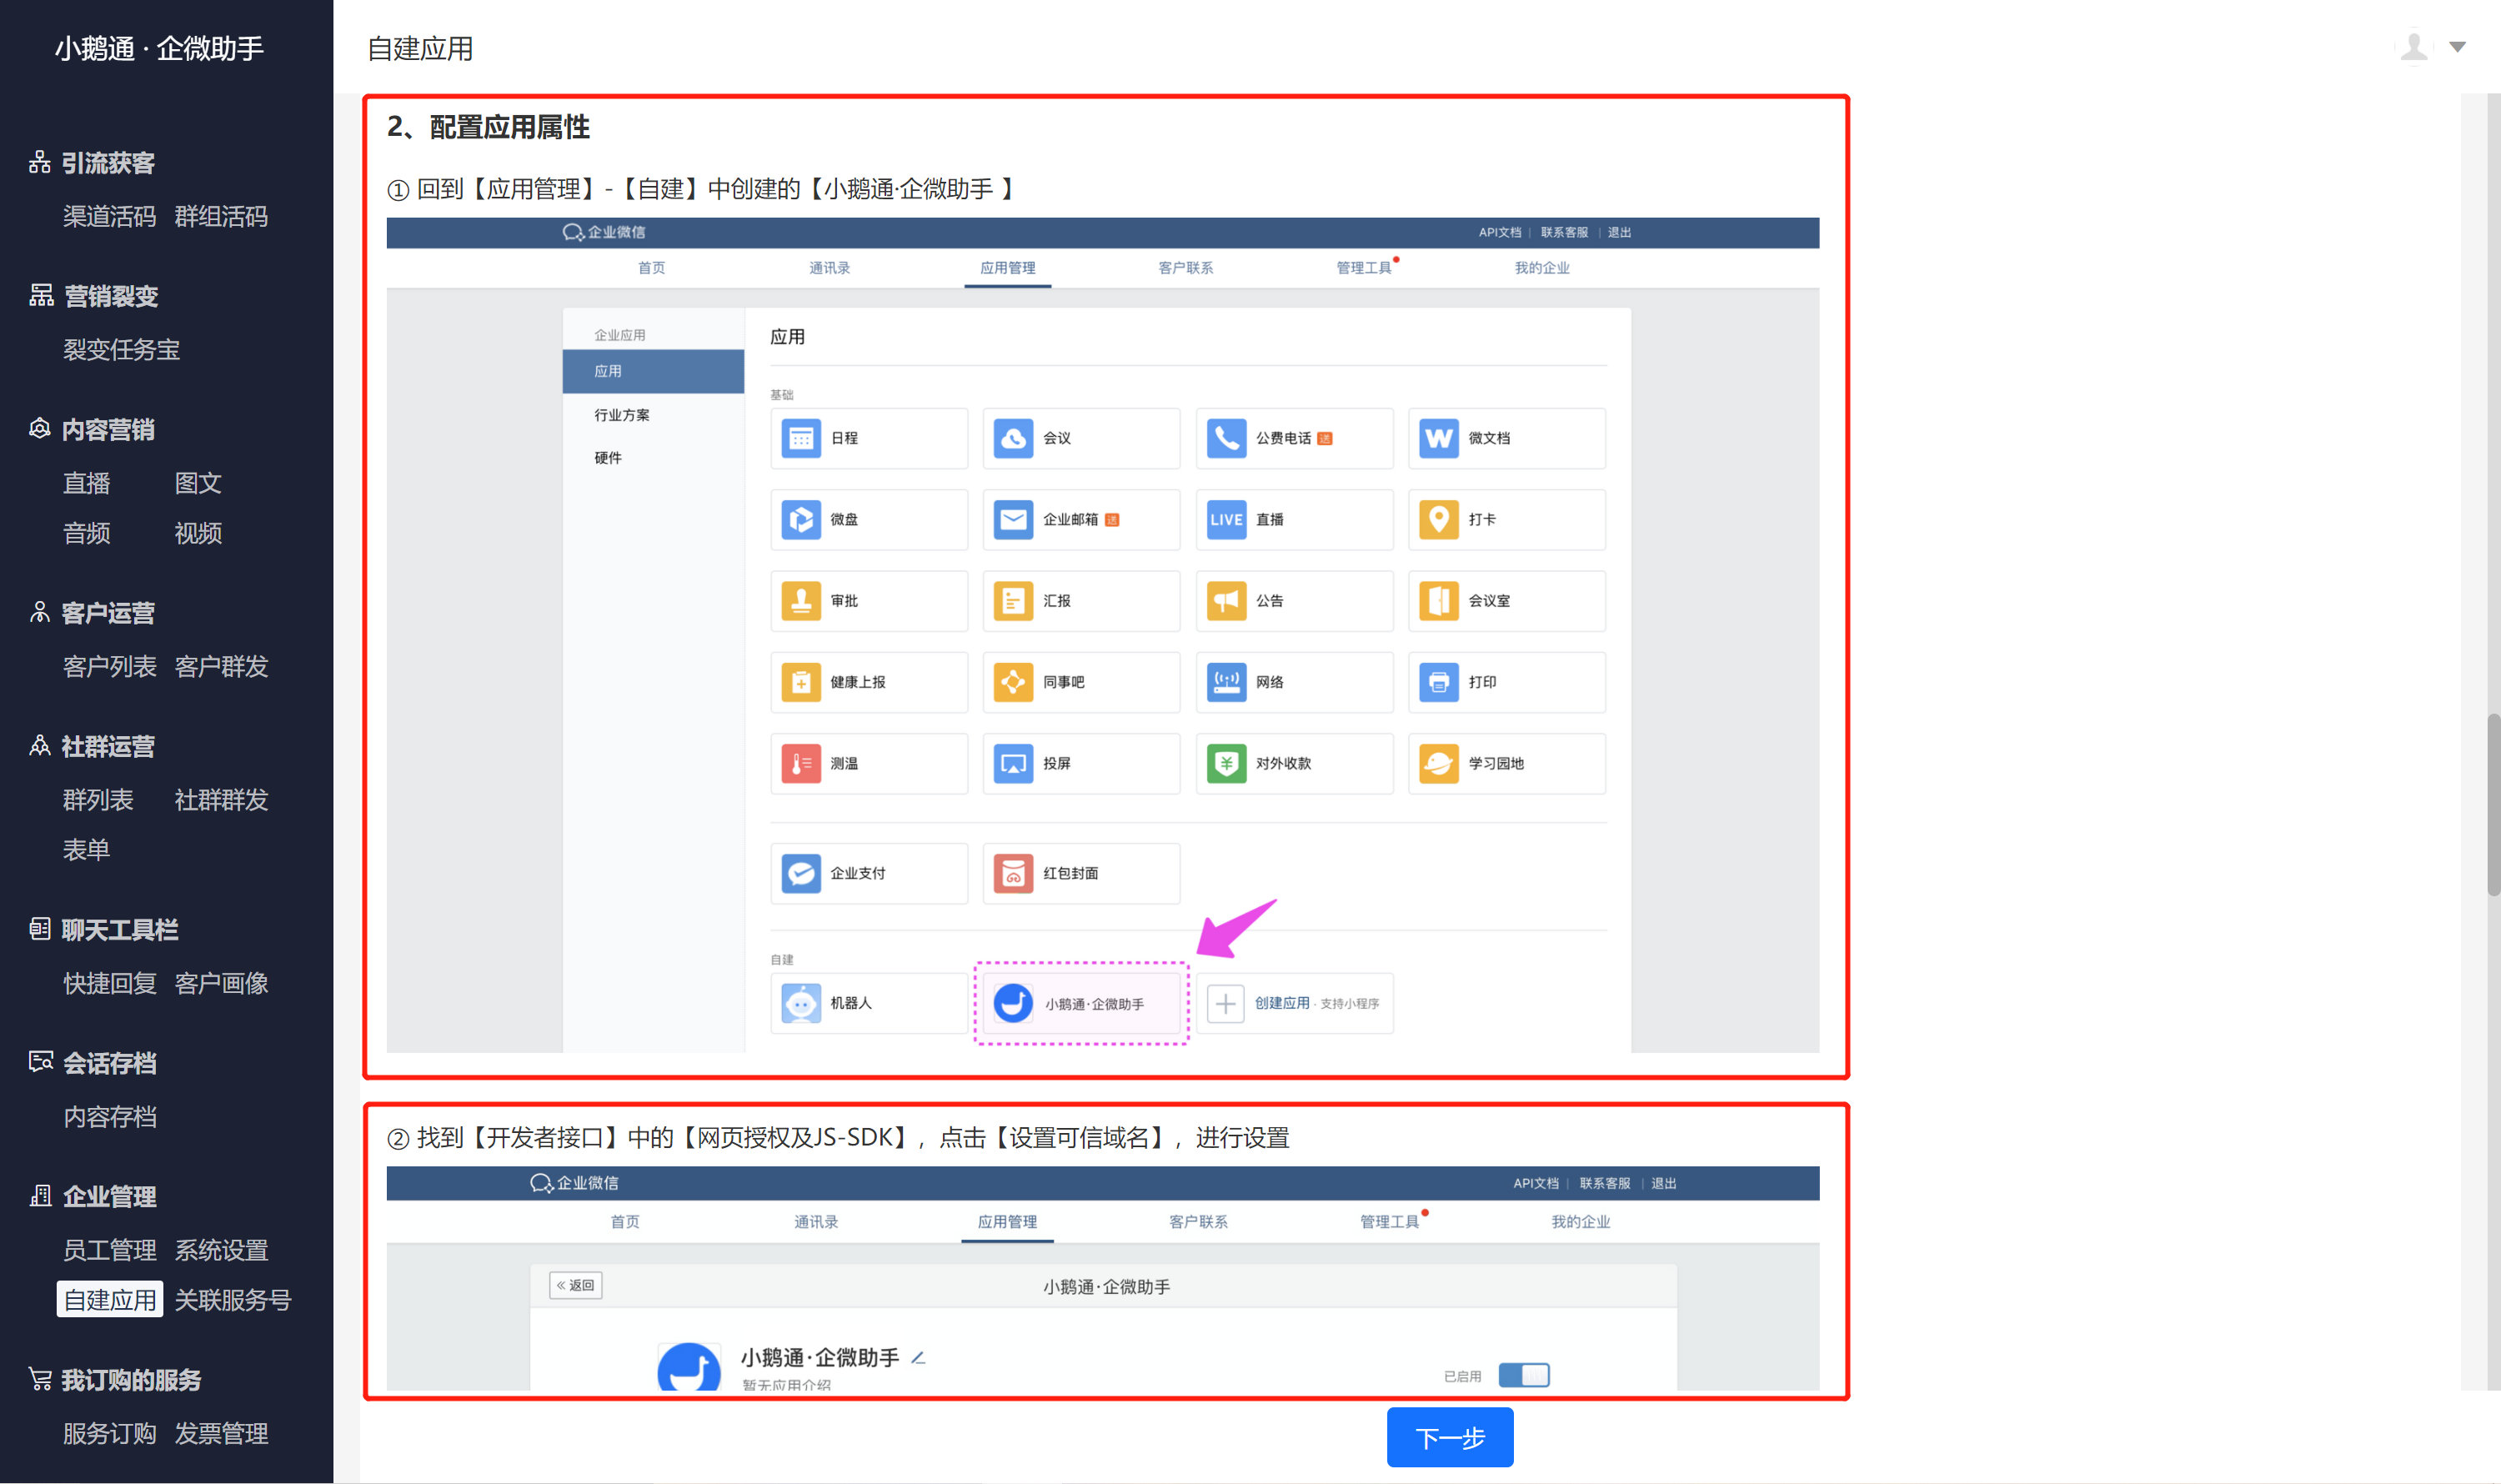Click the « 返回 button in step ② image
This screenshot has width=2501, height=1484.
tap(576, 1285)
